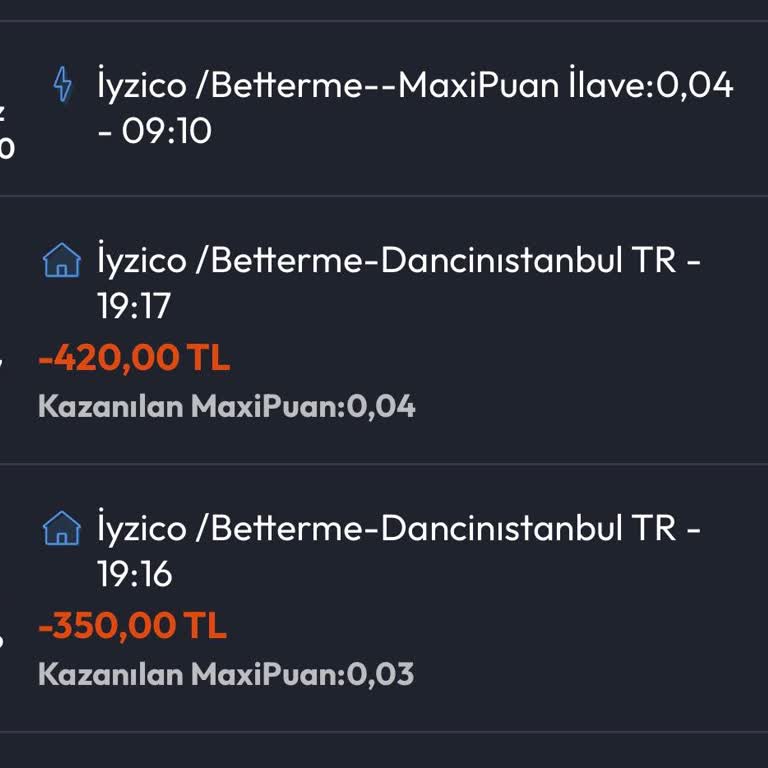Click the lightning bolt icon beside MaxiPuan İlave
This screenshot has width=768, height=768.
pyautogui.click(x=62, y=85)
